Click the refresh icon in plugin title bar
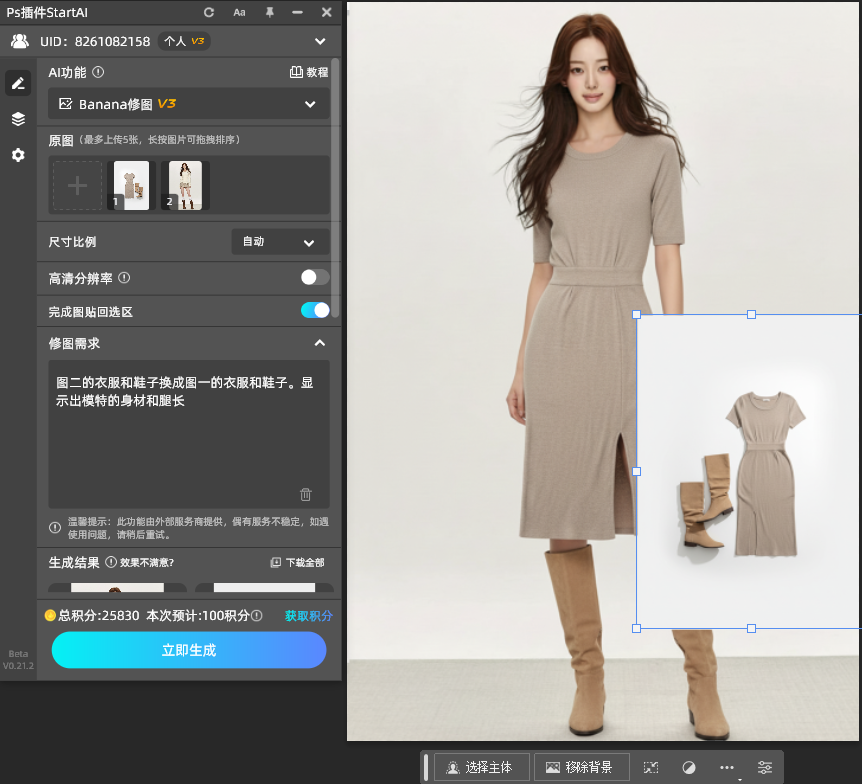The image size is (862, 784). [x=209, y=12]
